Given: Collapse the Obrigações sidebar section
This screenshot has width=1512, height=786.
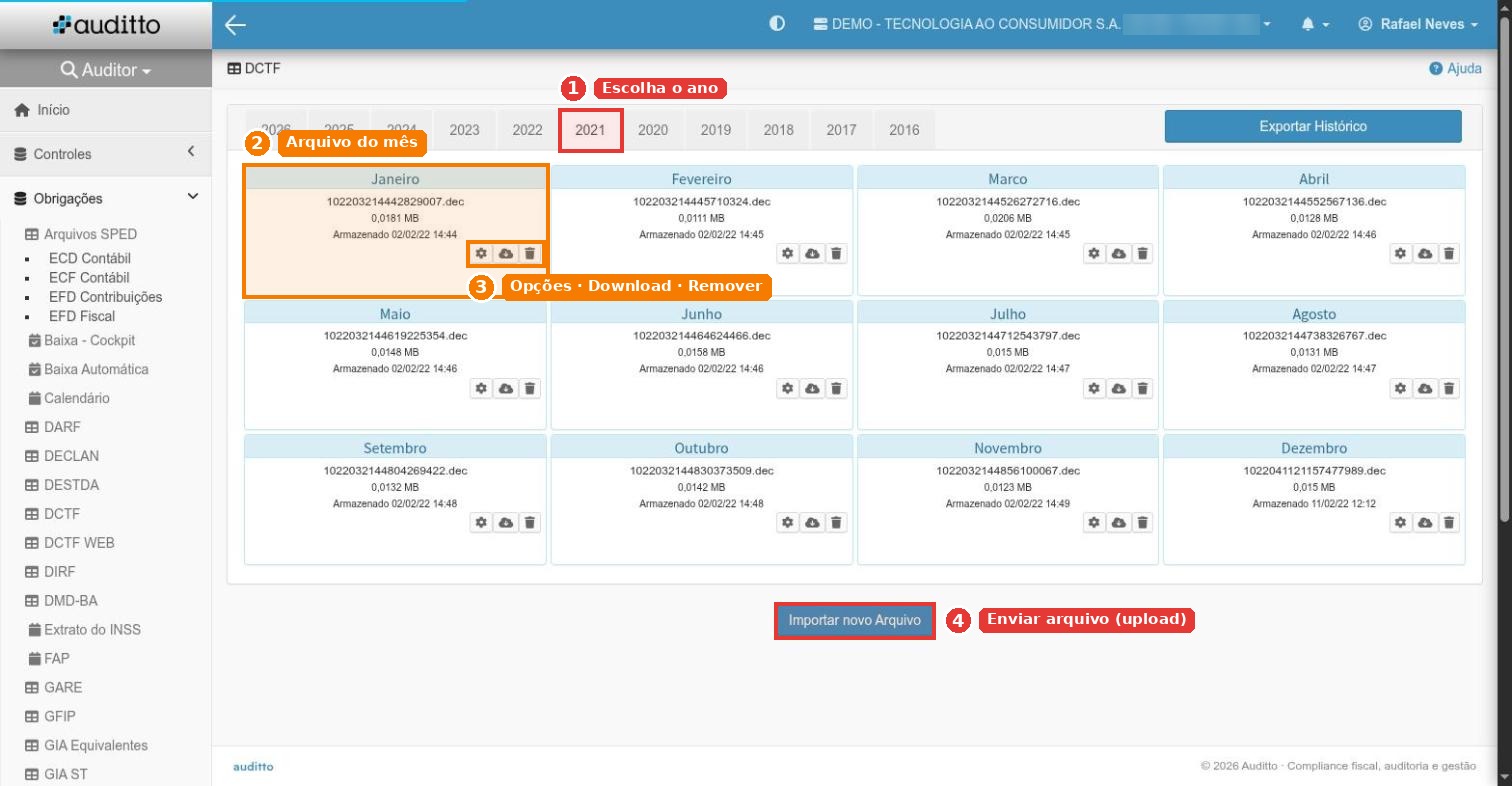Looking at the screenshot, I should [x=106, y=198].
